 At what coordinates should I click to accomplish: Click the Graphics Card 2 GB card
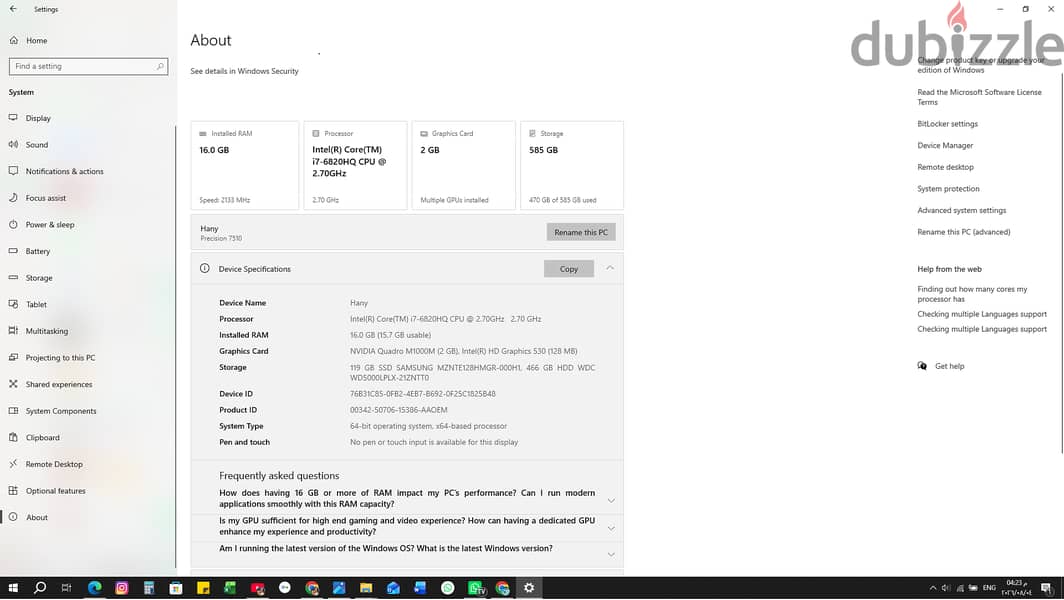463,166
